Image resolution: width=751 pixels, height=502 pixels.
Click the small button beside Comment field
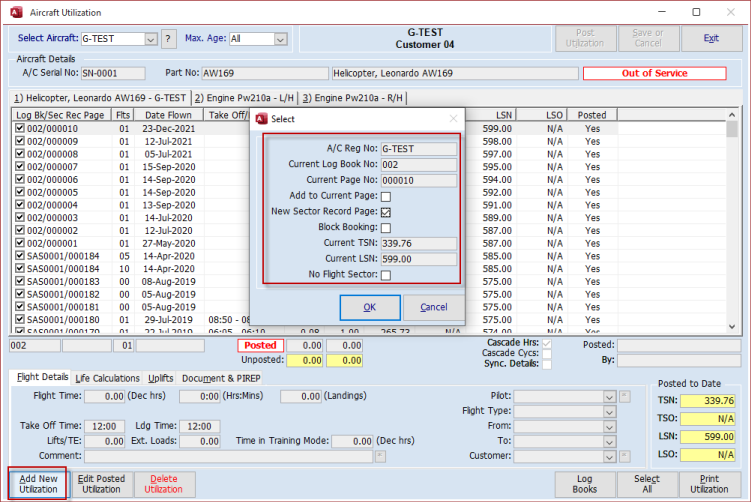point(382,455)
